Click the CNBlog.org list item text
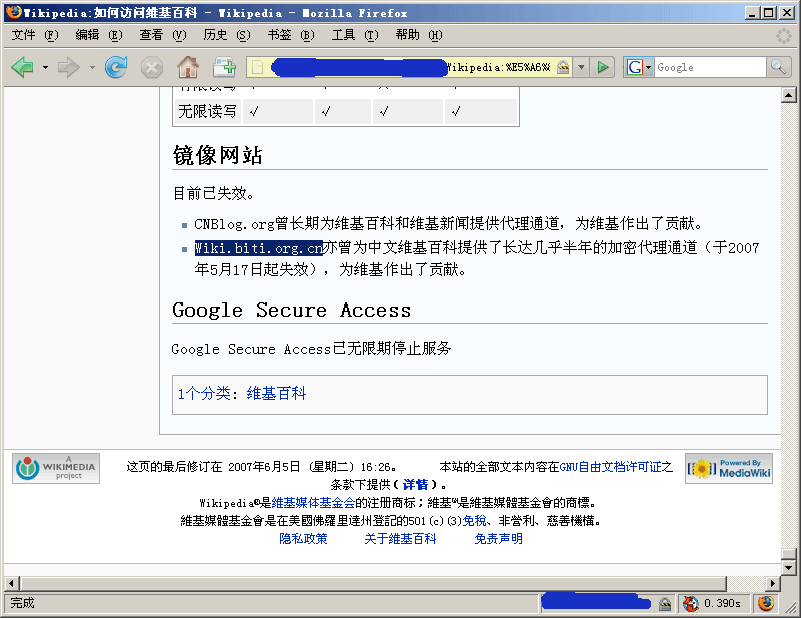Screen dimensions: 801x618 click(448, 223)
